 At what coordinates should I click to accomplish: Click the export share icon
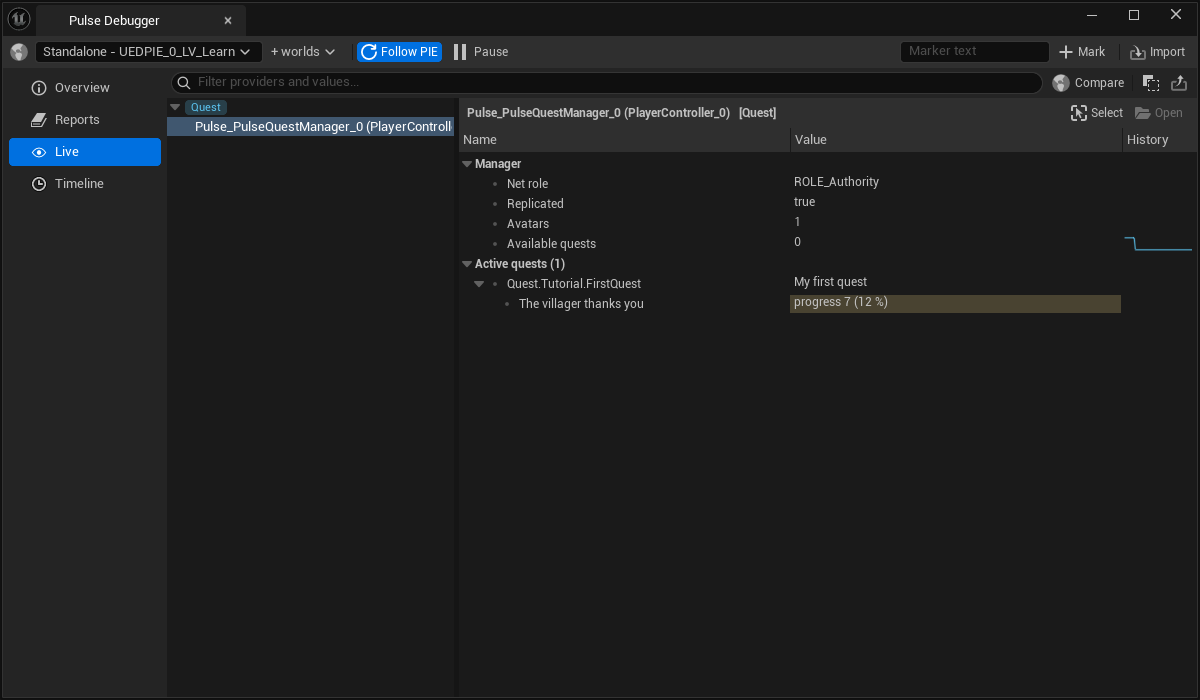click(1179, 83)
